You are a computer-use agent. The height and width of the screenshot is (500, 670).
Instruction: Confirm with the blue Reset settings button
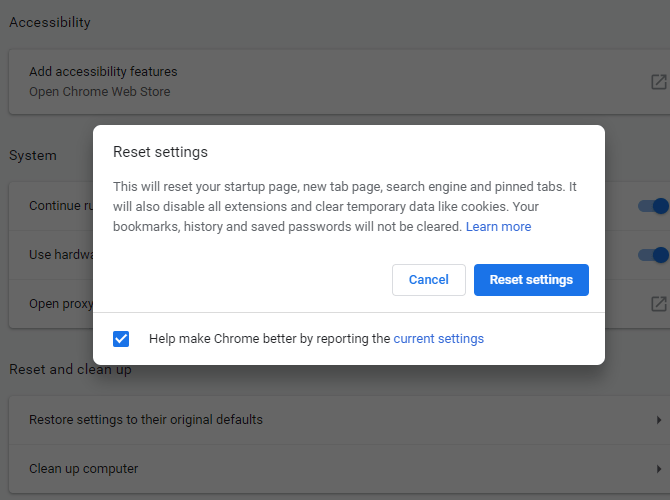click(531, 280)
